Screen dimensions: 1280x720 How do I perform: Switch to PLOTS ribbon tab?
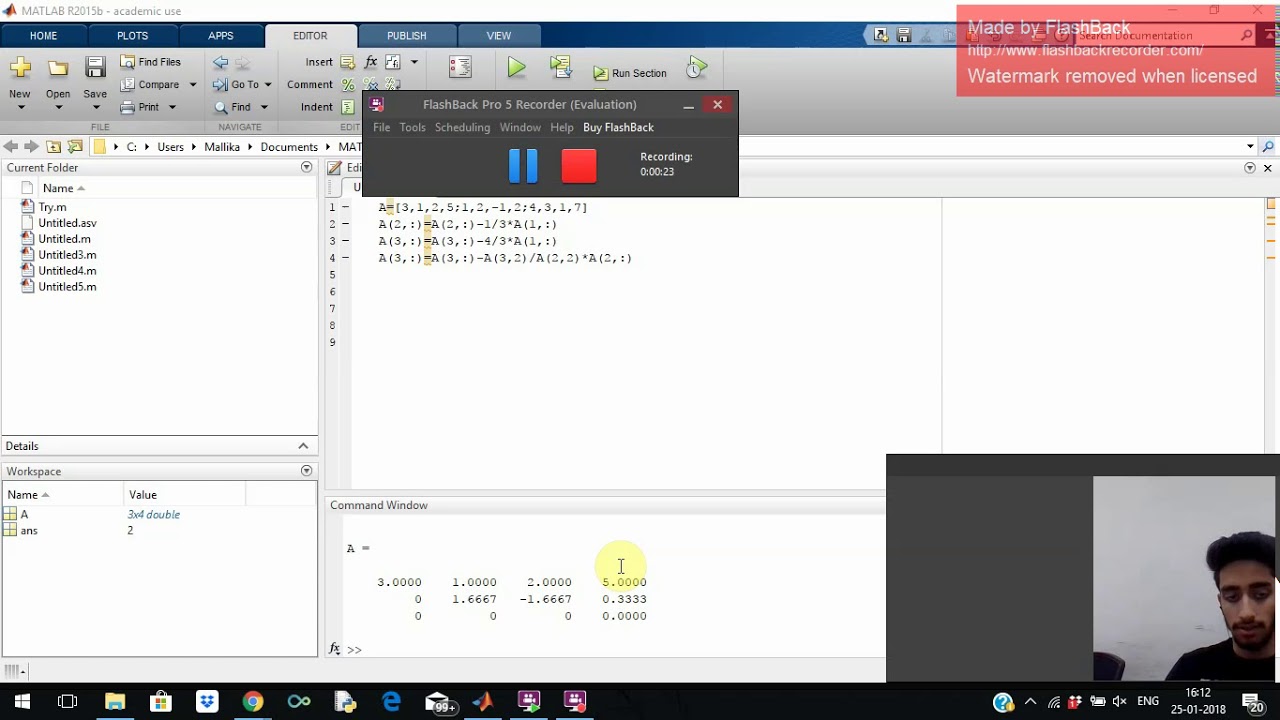point(132,36)
